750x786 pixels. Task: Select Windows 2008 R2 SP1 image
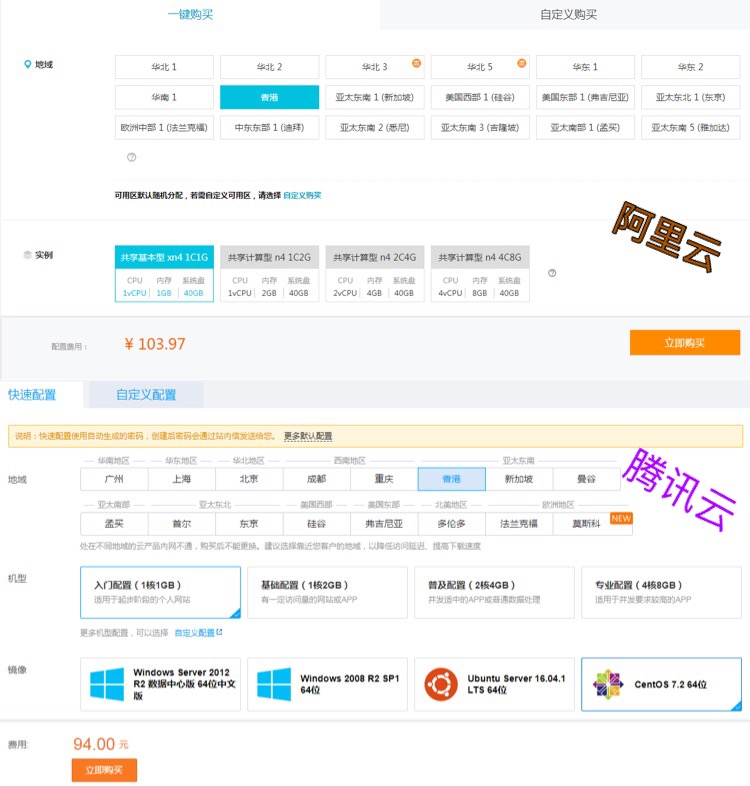[x=327, y=684]
